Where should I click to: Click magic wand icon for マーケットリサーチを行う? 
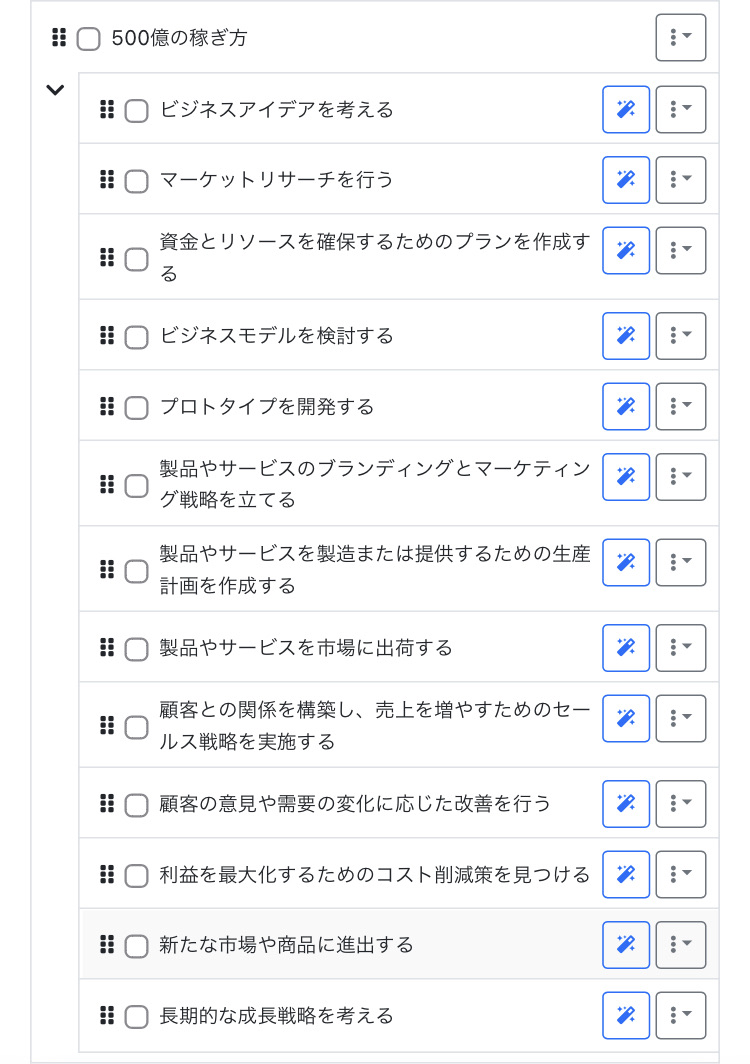pyautogui.click(x=626, y=180)
